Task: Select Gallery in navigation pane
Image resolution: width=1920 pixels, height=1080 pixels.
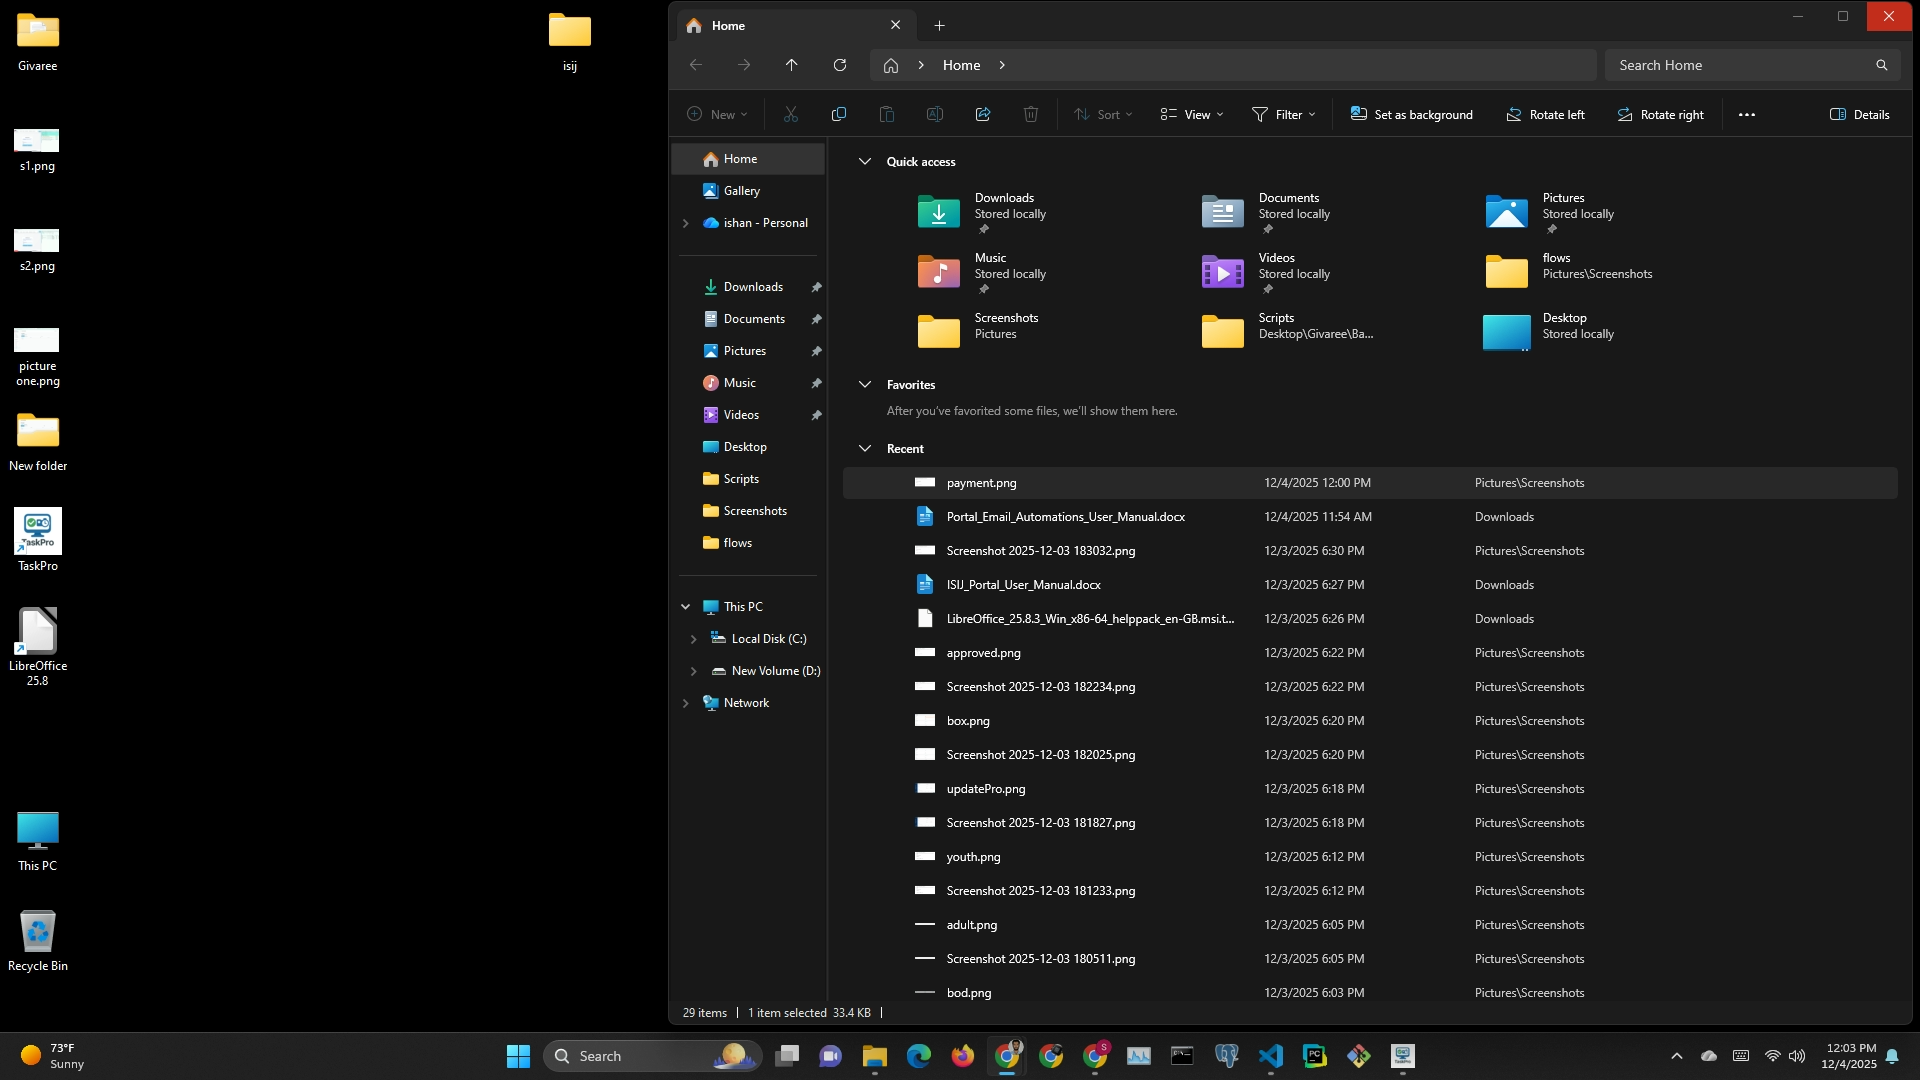Action: pos(741,191)
